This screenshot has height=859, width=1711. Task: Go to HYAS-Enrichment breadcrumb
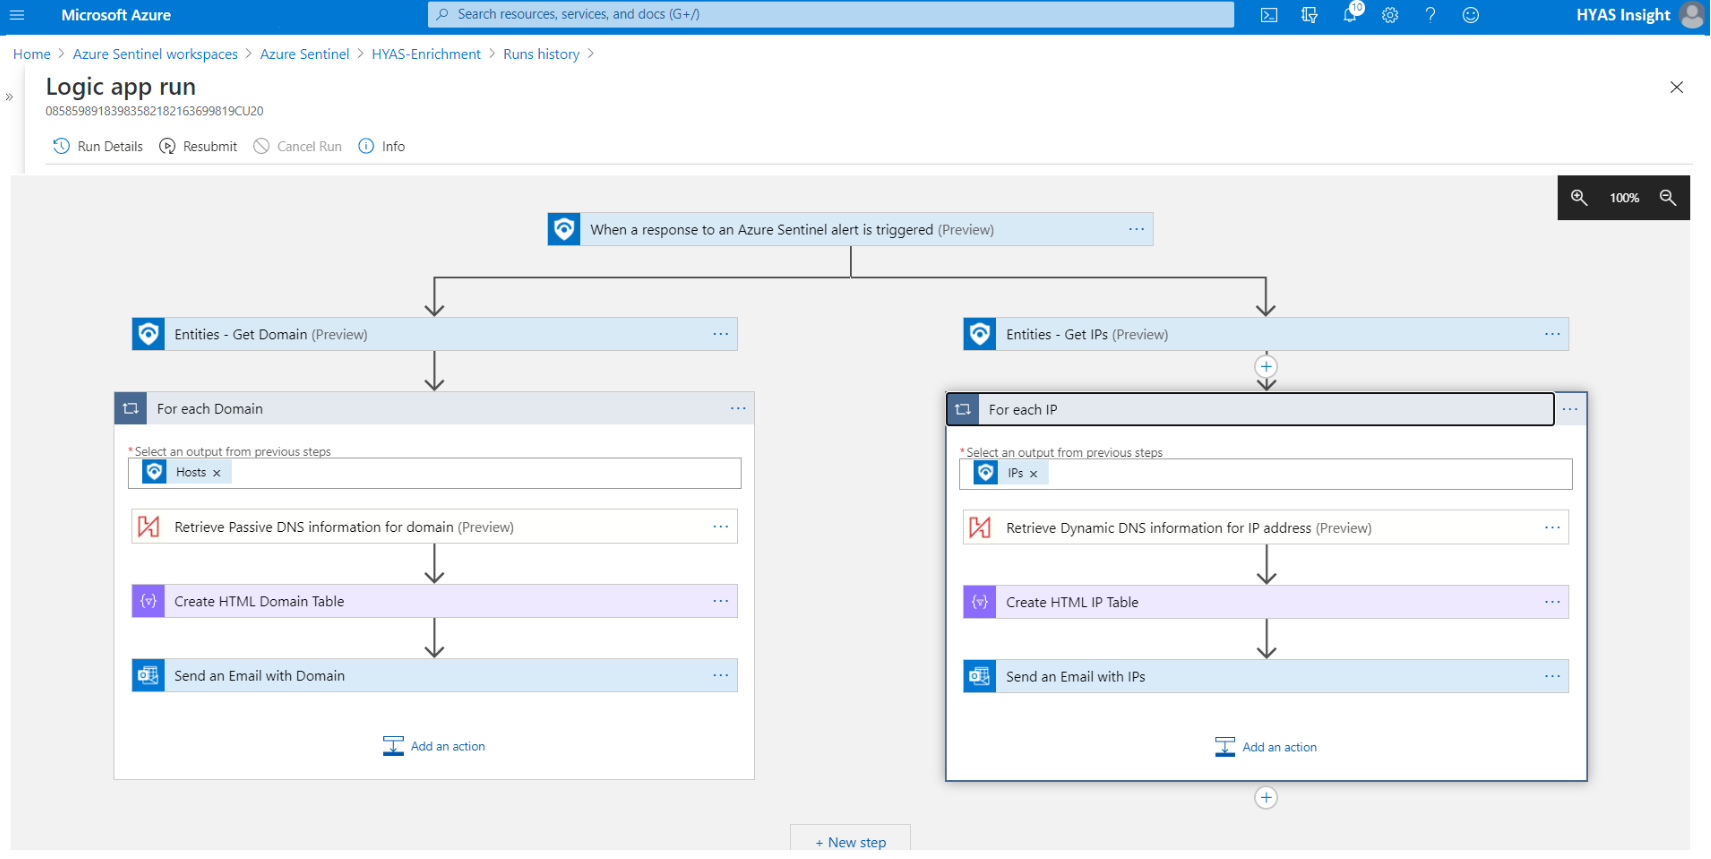click(x=426, y=54)
